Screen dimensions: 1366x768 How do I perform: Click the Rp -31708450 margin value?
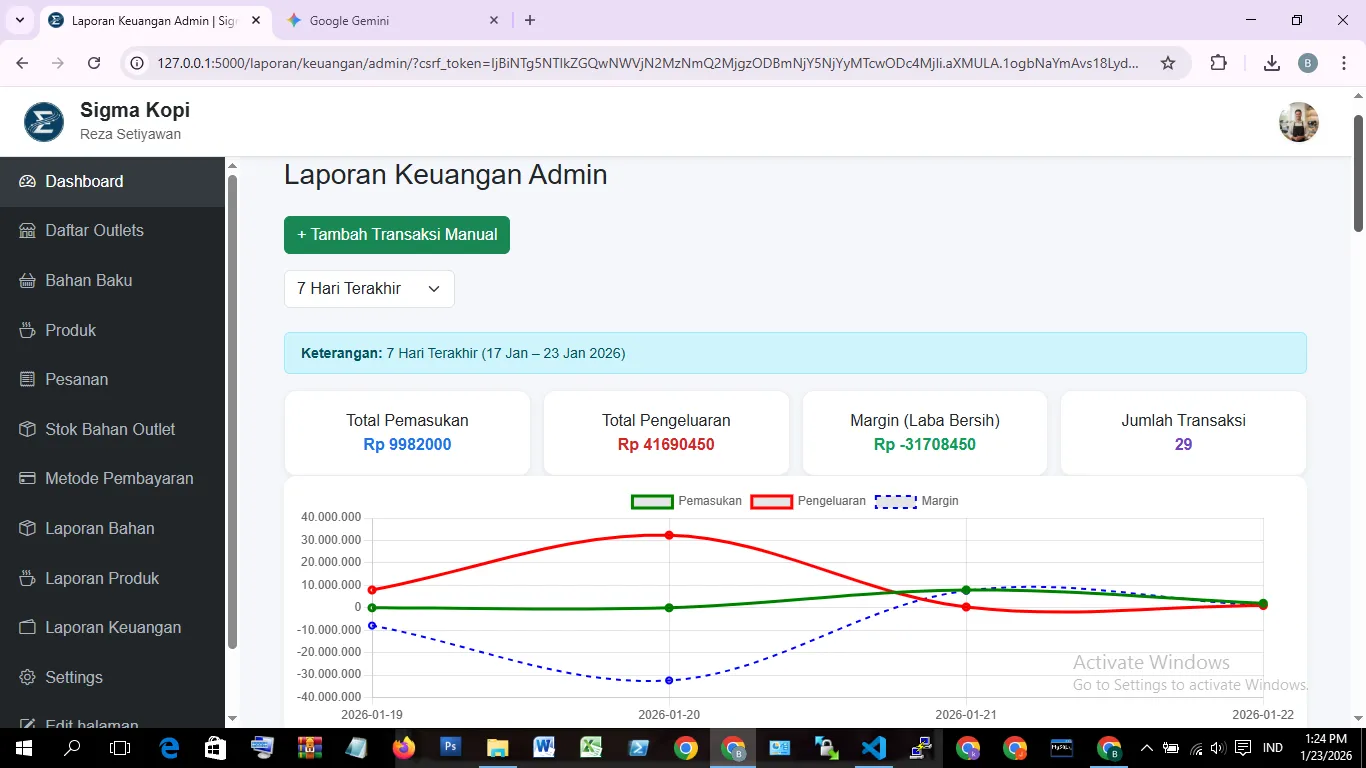(925, 444)
